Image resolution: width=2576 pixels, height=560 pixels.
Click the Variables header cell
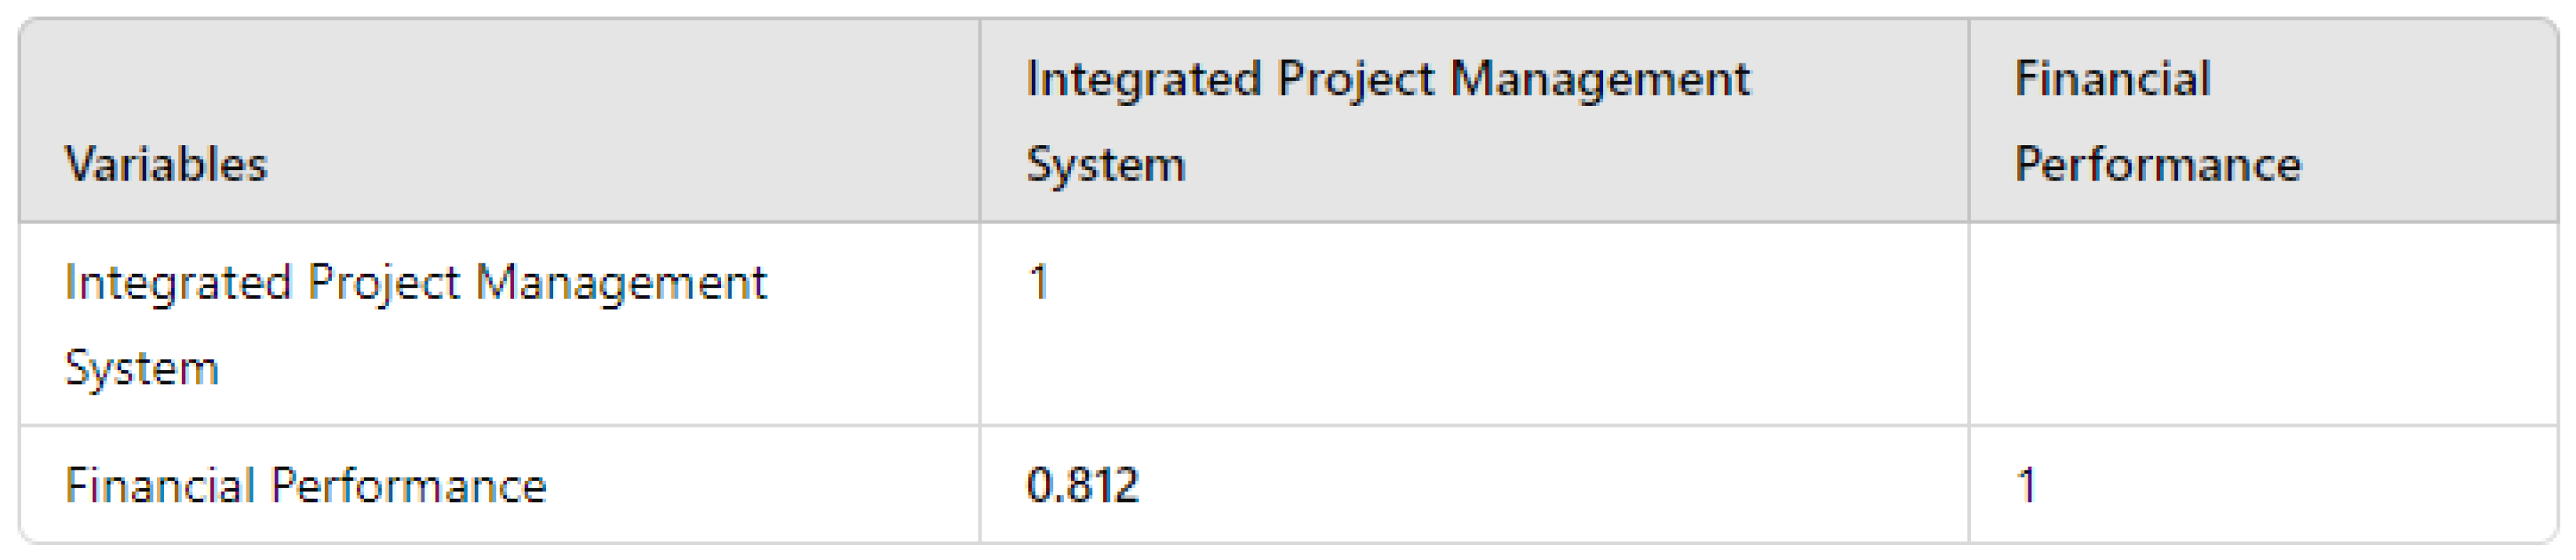coord(166,165)
